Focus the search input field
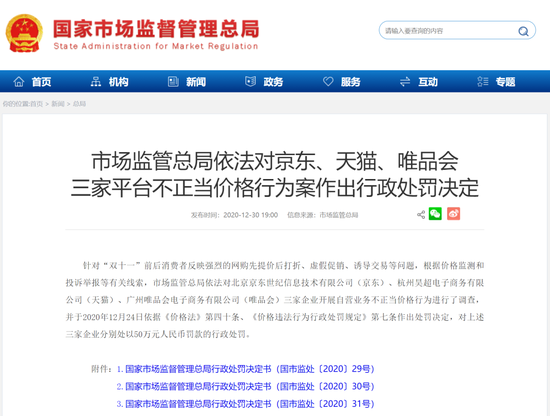This screenshot has height=416, width=550. click(449, 31)
